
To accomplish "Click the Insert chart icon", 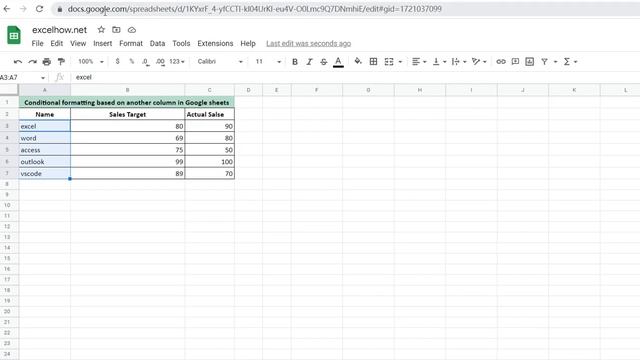I will (x=530, y=62).
